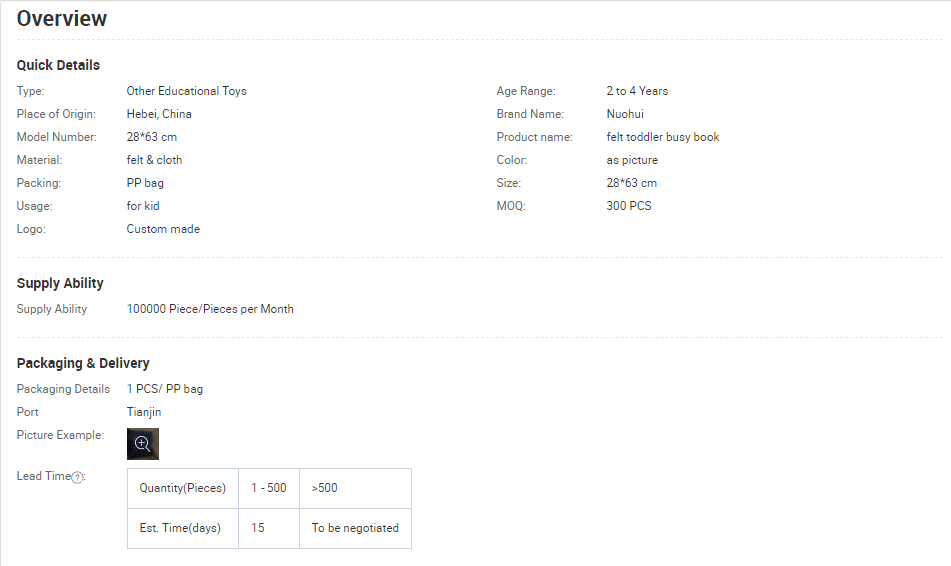951x566 pixels.
Task: Click the Overview heading
Action: tap(62, 19)
